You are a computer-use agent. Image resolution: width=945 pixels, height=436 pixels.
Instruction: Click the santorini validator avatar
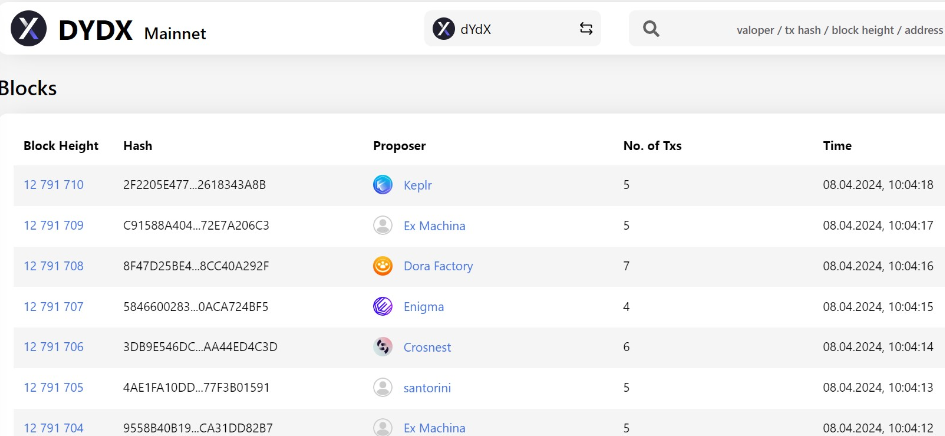tap(383, 387)
